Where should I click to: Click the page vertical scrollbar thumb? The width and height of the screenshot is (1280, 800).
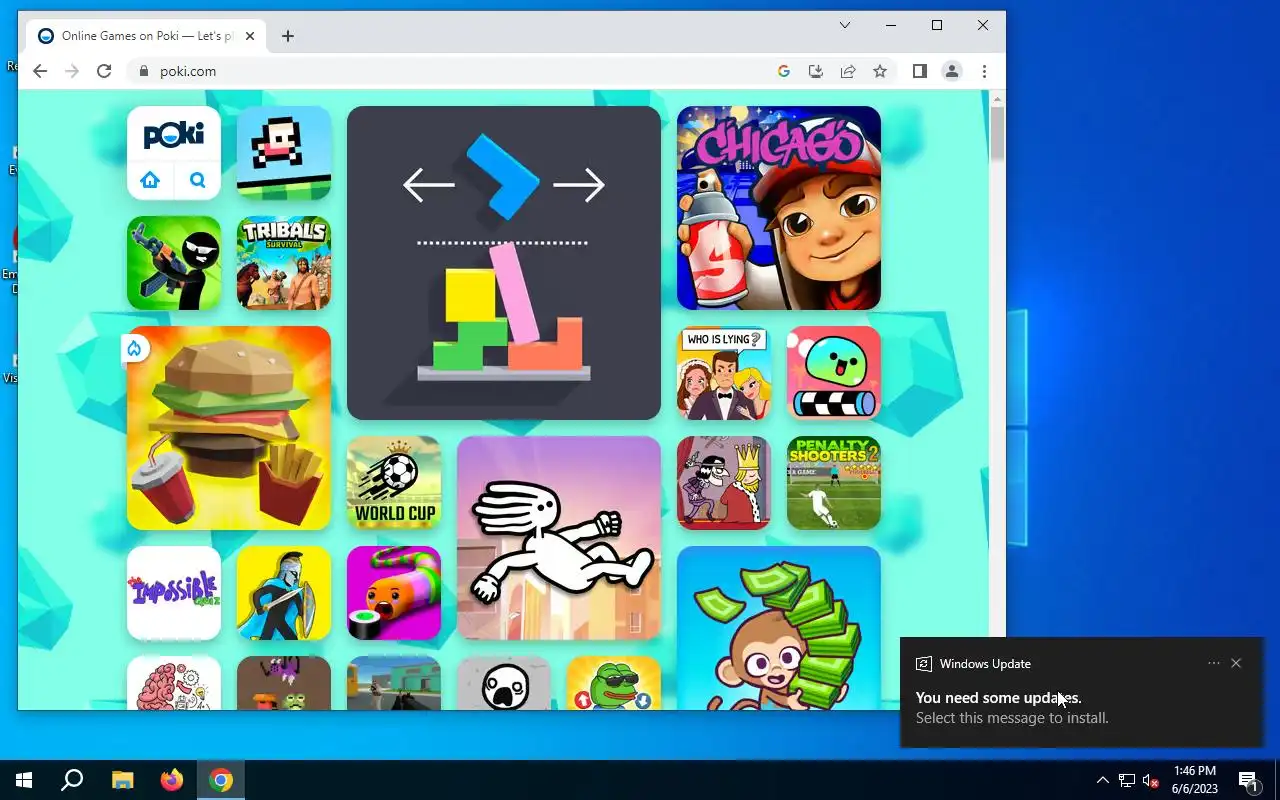click(x=997, y=132)
